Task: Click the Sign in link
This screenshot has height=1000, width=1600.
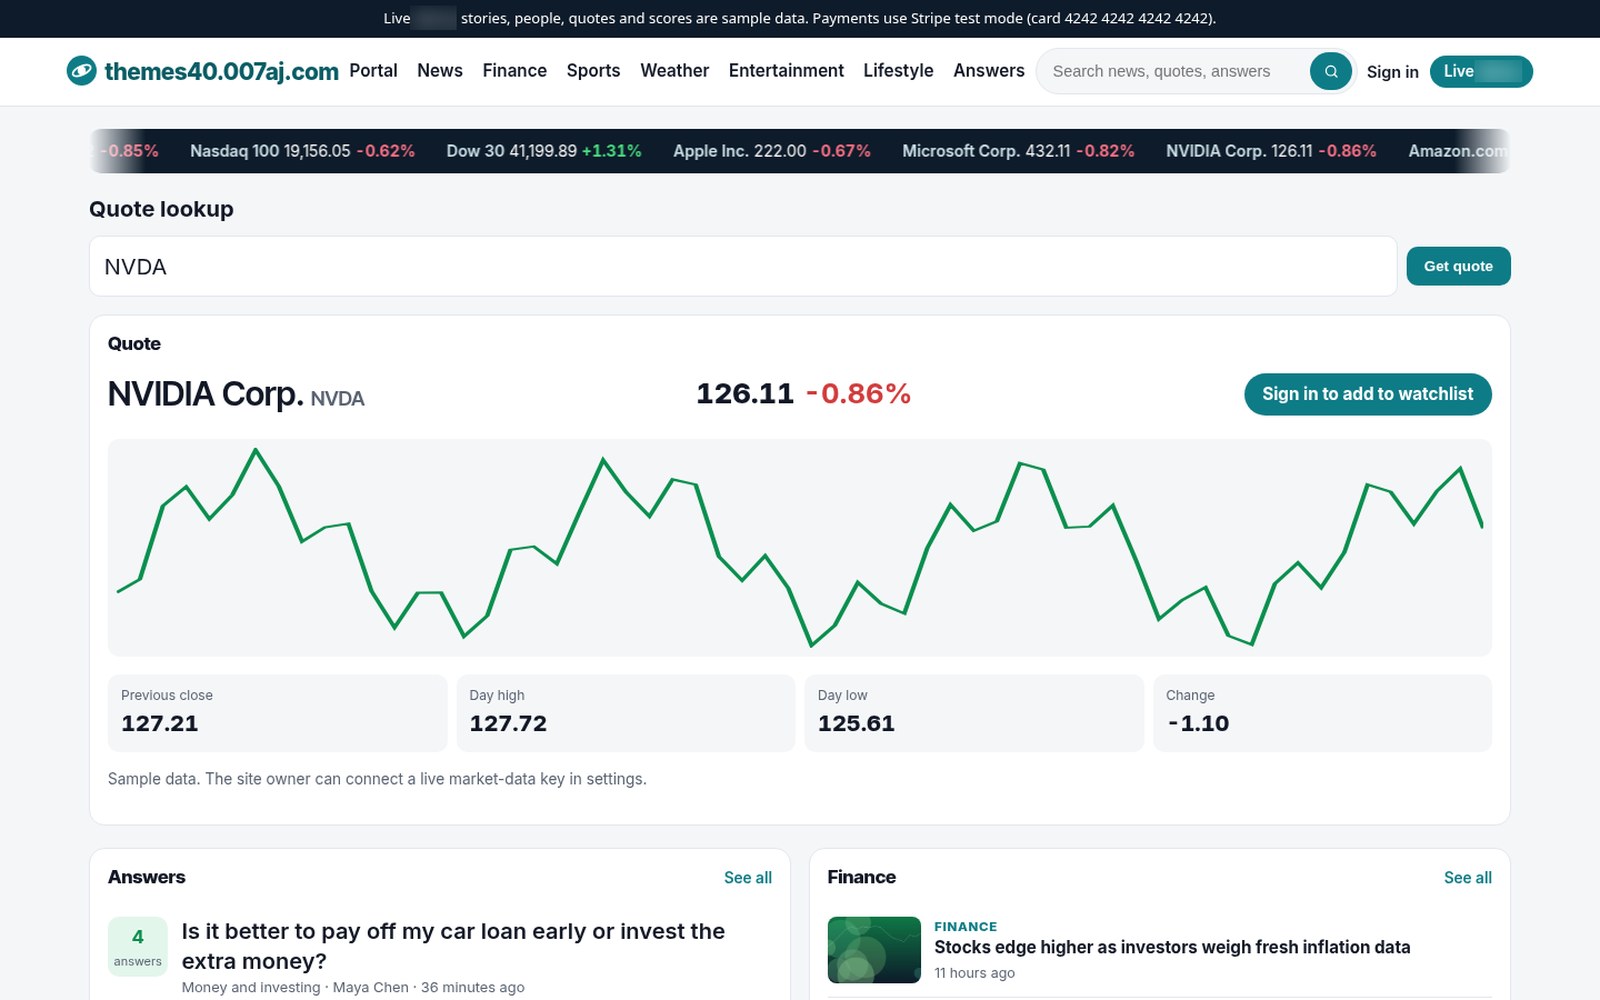Action: point(1392,72)
